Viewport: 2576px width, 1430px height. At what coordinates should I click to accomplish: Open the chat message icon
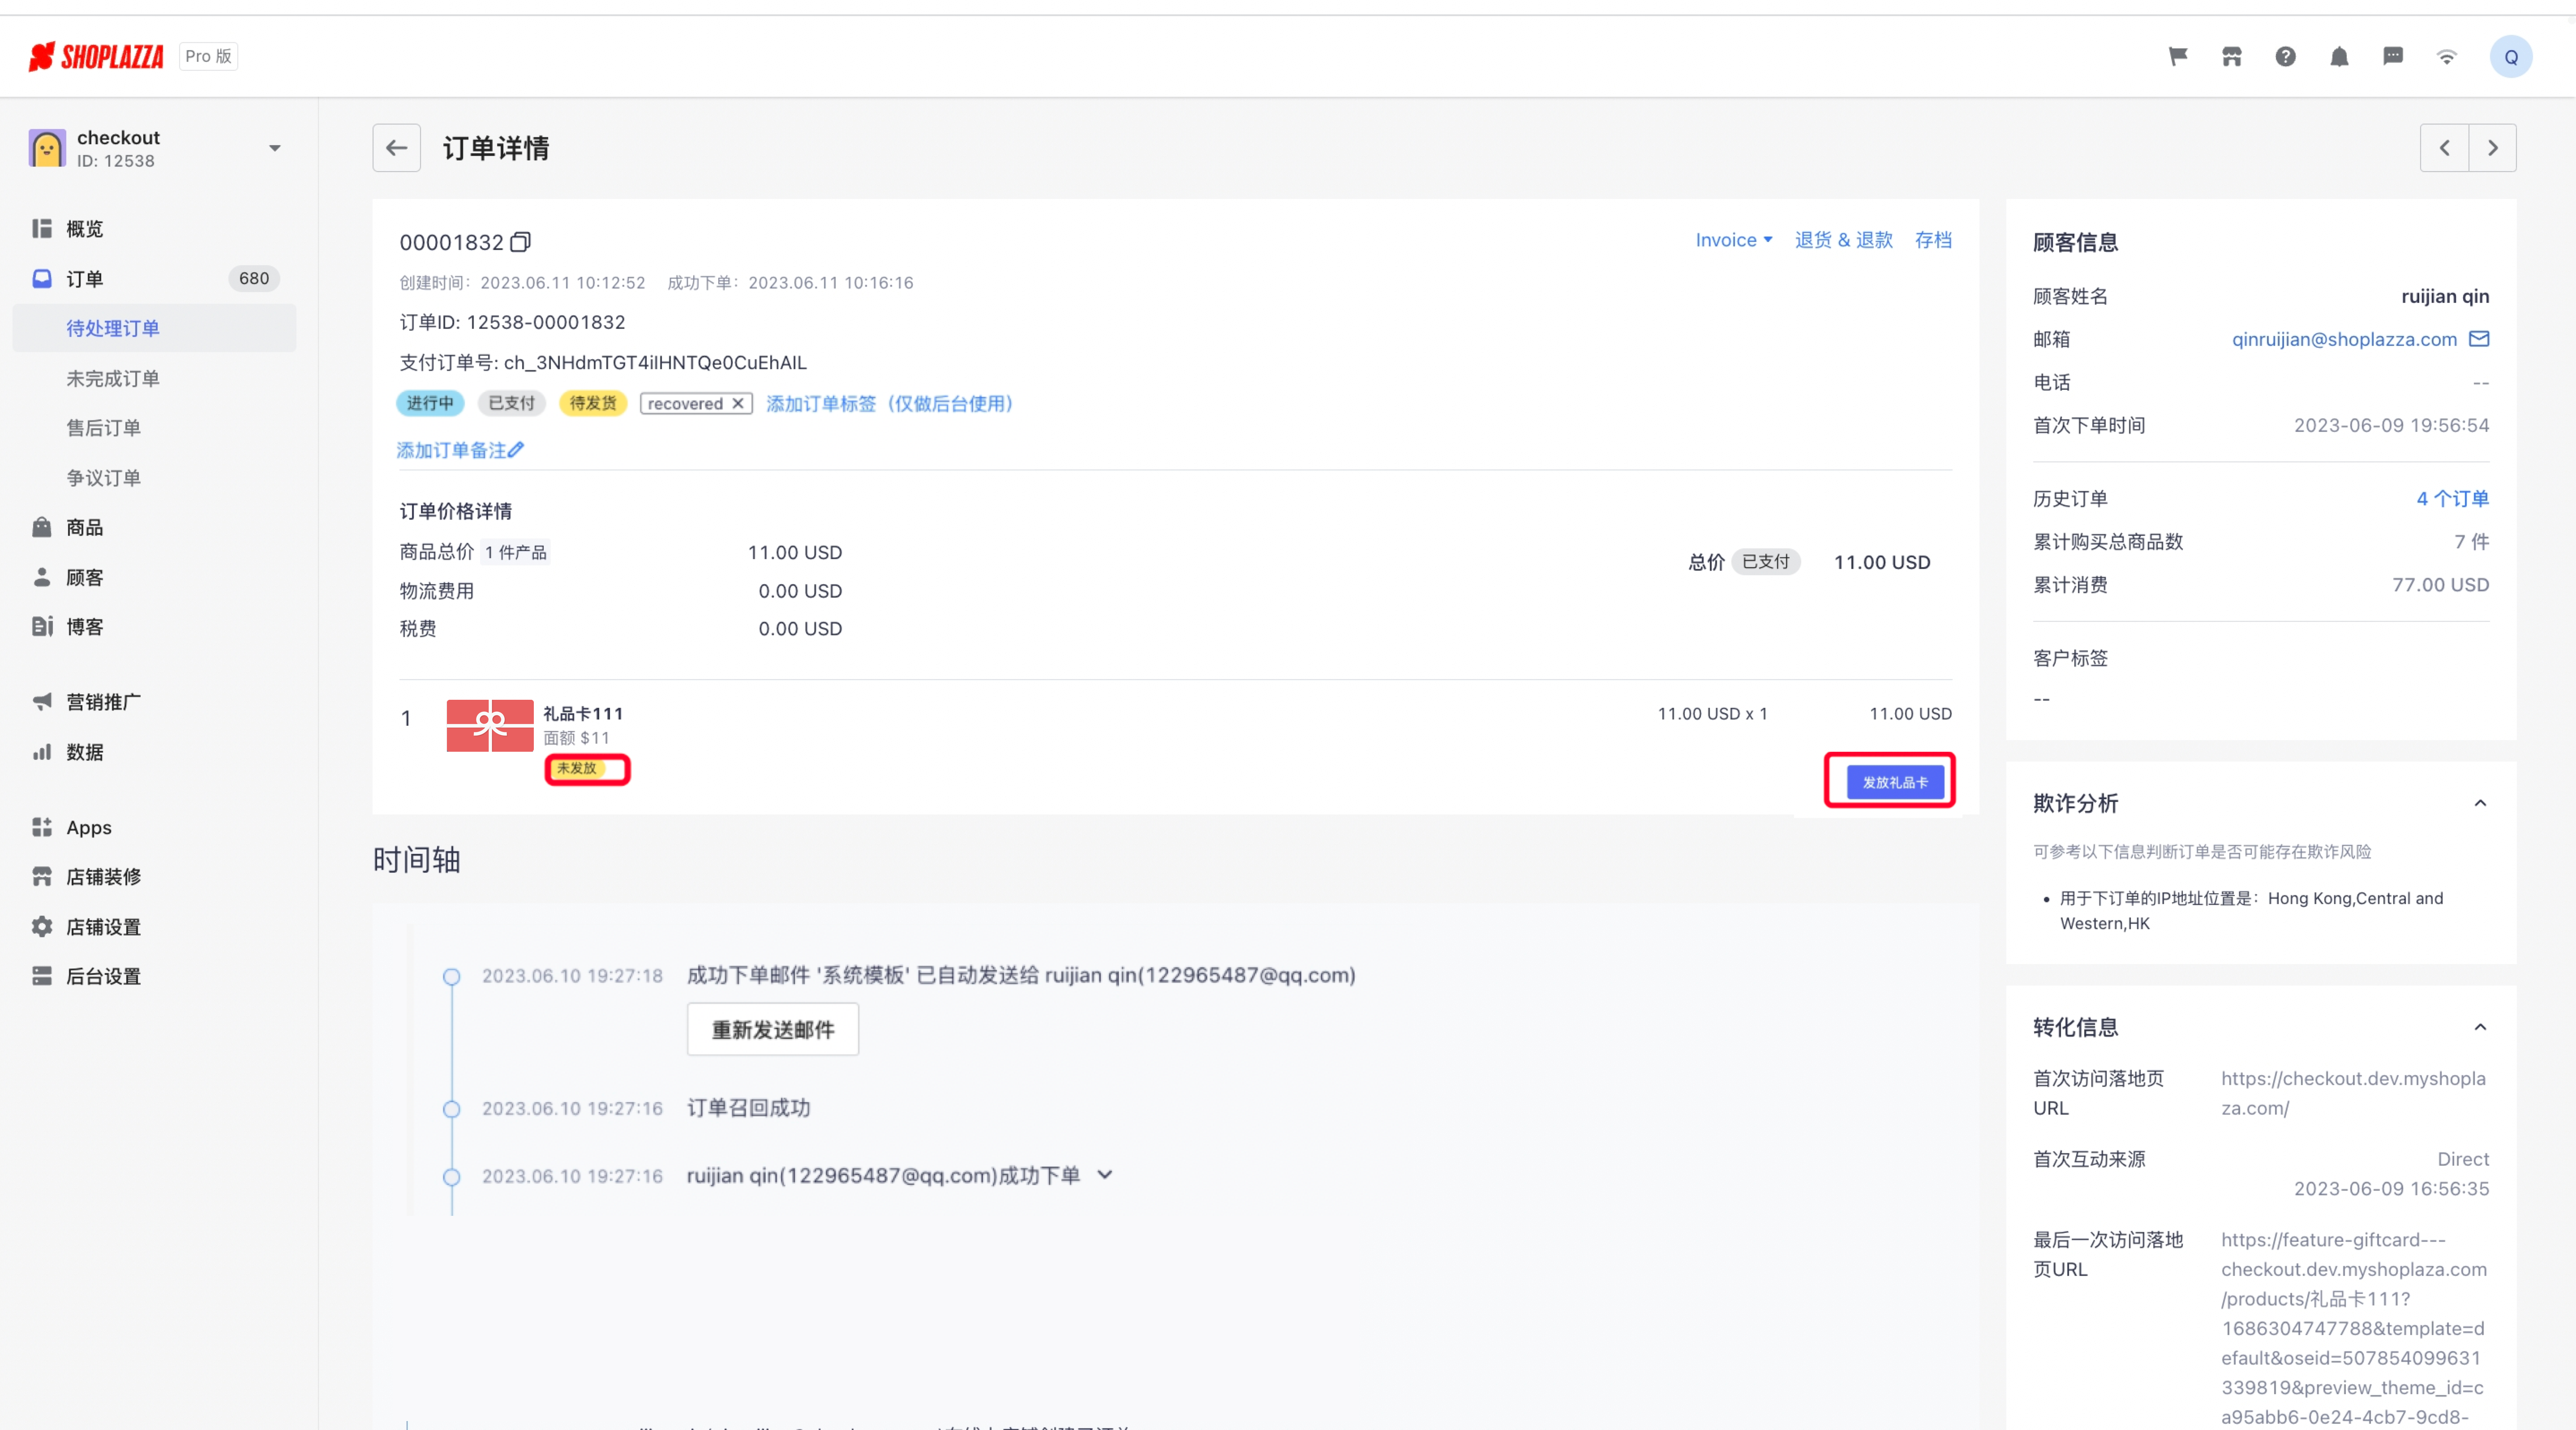(2393, 57)
